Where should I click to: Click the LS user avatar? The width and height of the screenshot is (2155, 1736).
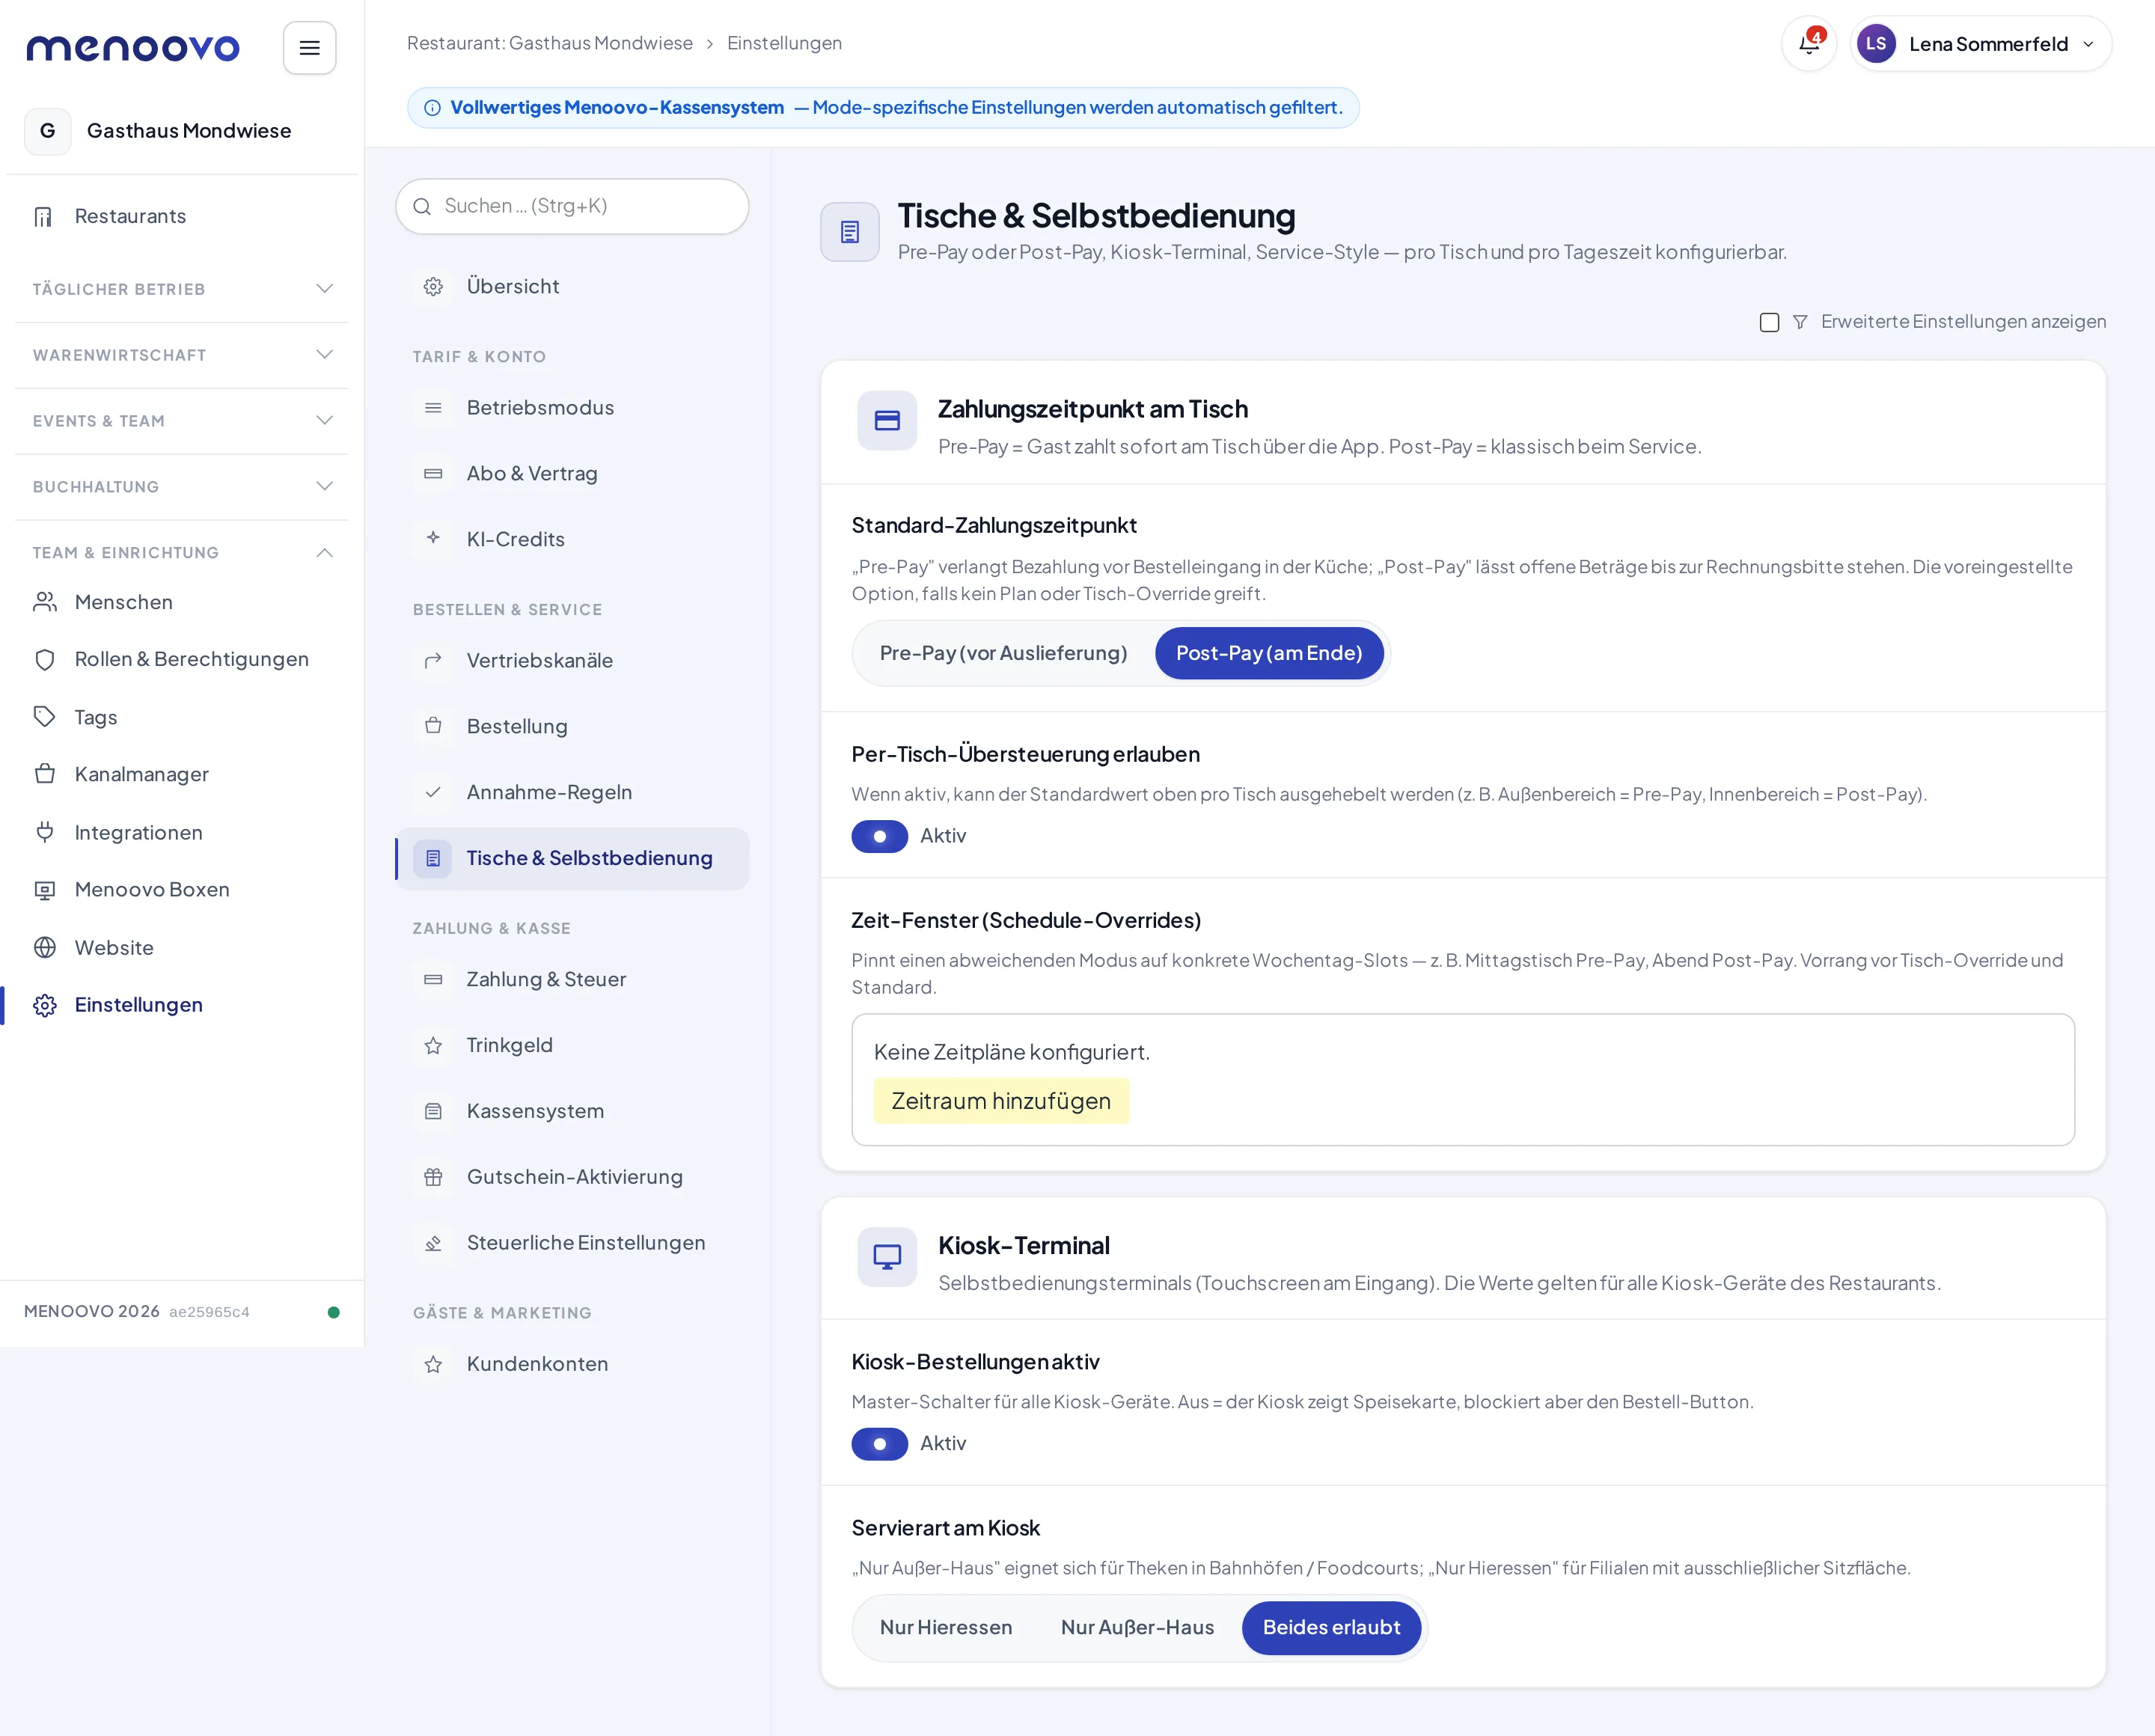click(x=1876, y=44)
